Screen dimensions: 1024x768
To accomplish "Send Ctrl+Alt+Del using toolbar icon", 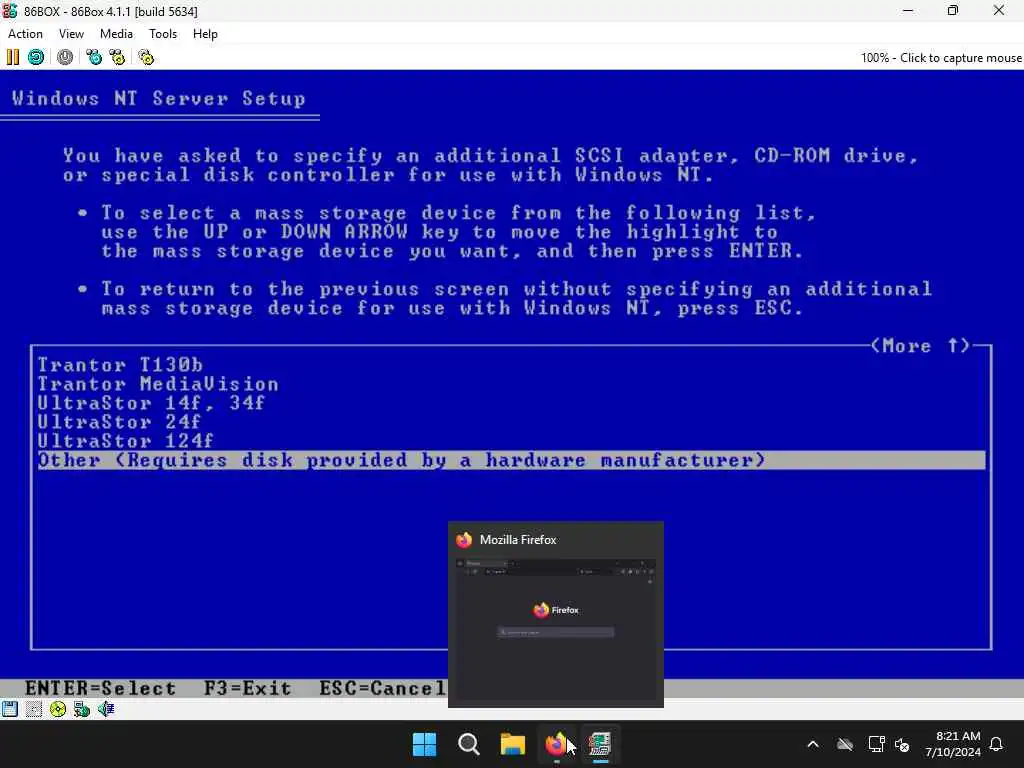I will click(94, 57).
